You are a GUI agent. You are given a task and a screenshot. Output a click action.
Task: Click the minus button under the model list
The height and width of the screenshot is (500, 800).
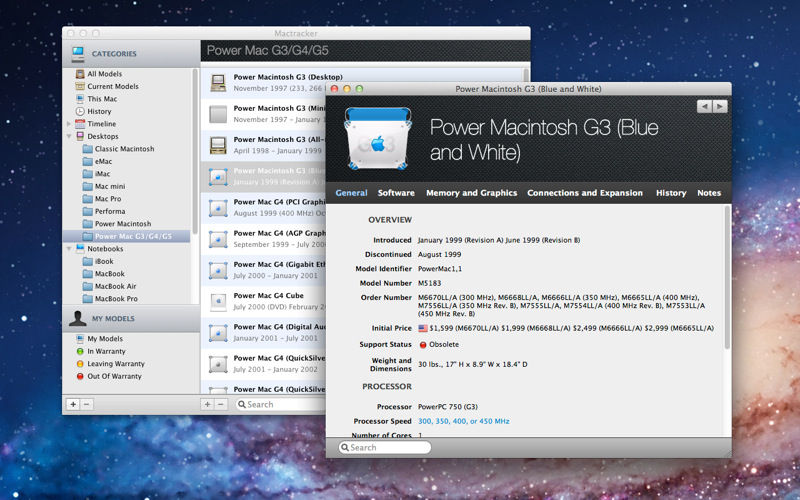tap(220, 405)
